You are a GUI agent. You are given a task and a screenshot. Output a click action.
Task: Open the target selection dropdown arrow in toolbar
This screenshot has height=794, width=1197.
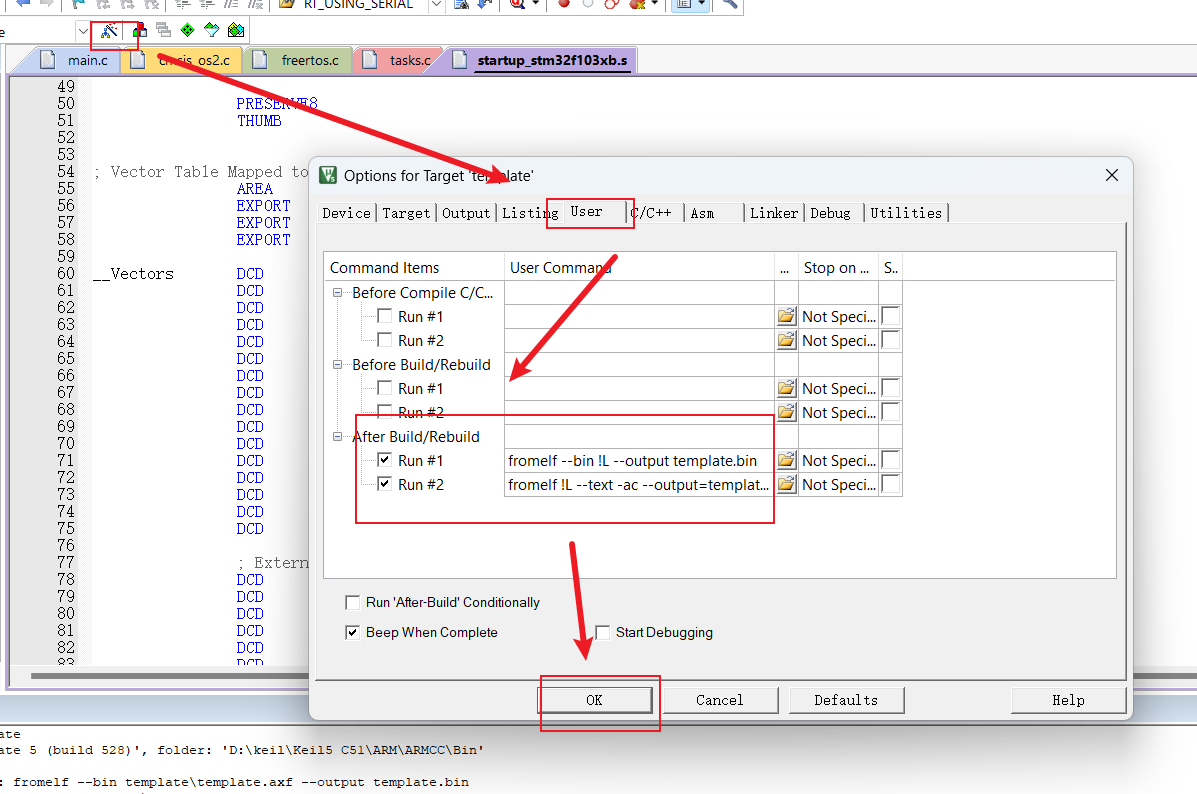[82, 31]
